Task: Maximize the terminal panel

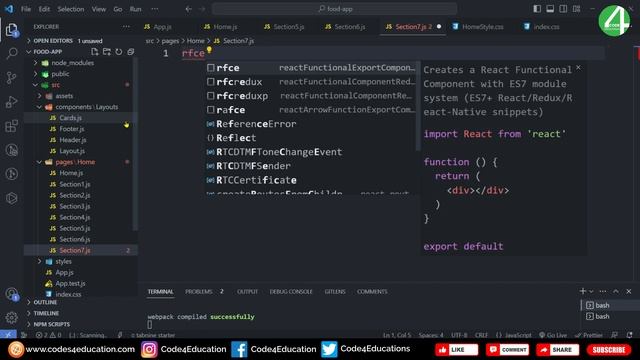Action: pos(616,291)
